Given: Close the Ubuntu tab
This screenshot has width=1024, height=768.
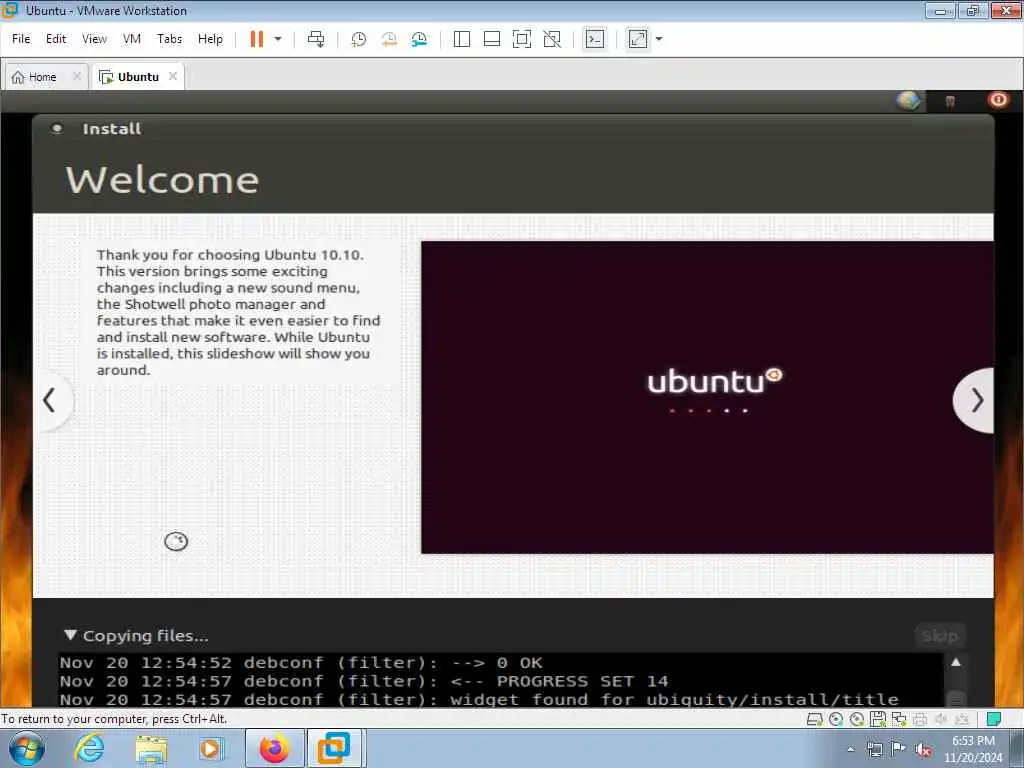Looking at the screenshot, I should point(173,76).
